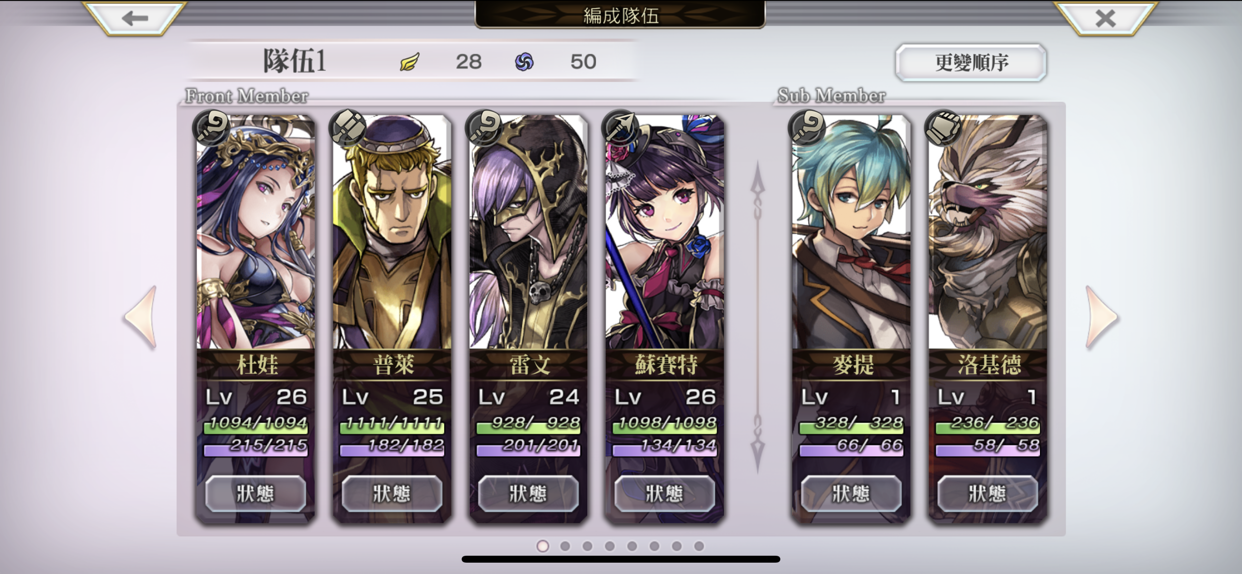The image size is (1242, 574).
Task: Select the last team page dot
Action: click(x=699, y=546)
